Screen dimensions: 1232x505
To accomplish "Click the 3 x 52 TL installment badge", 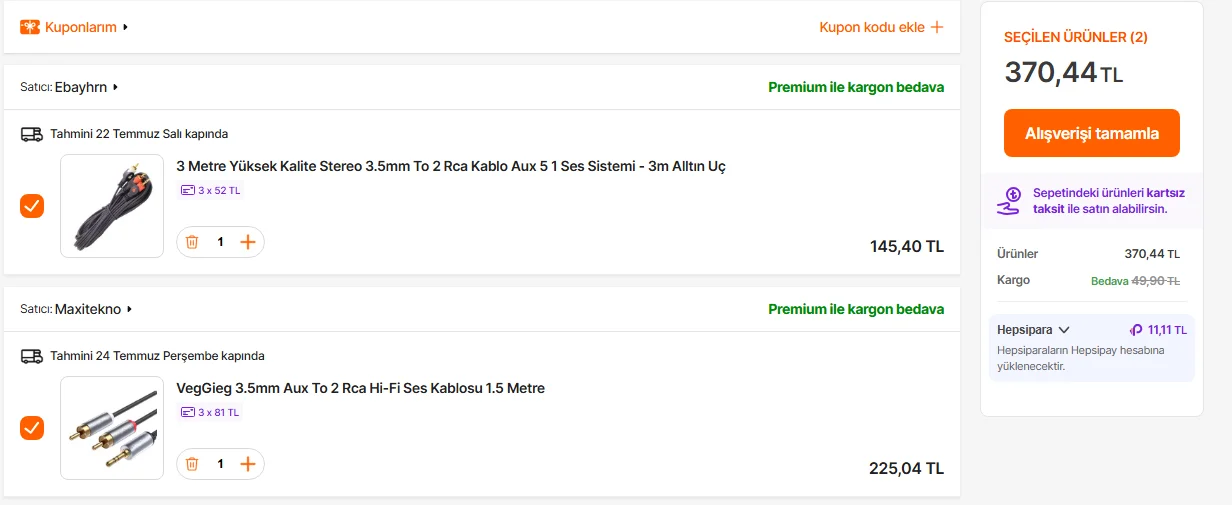I will 210,190.
